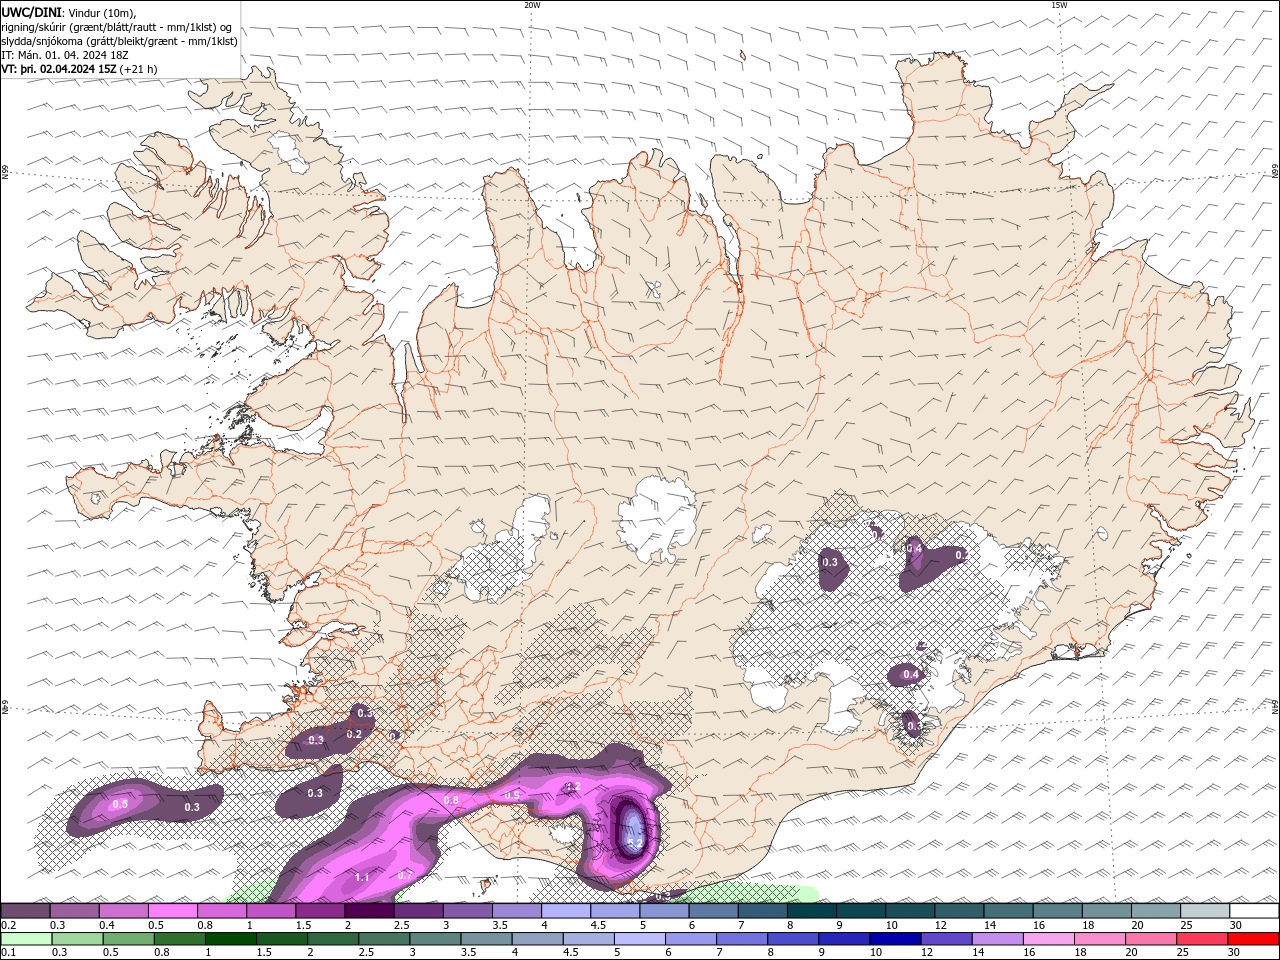Click the "0.1" tick label on lower scale
This screenshot has height=960, width=1280.
click(x=8, y=953)
